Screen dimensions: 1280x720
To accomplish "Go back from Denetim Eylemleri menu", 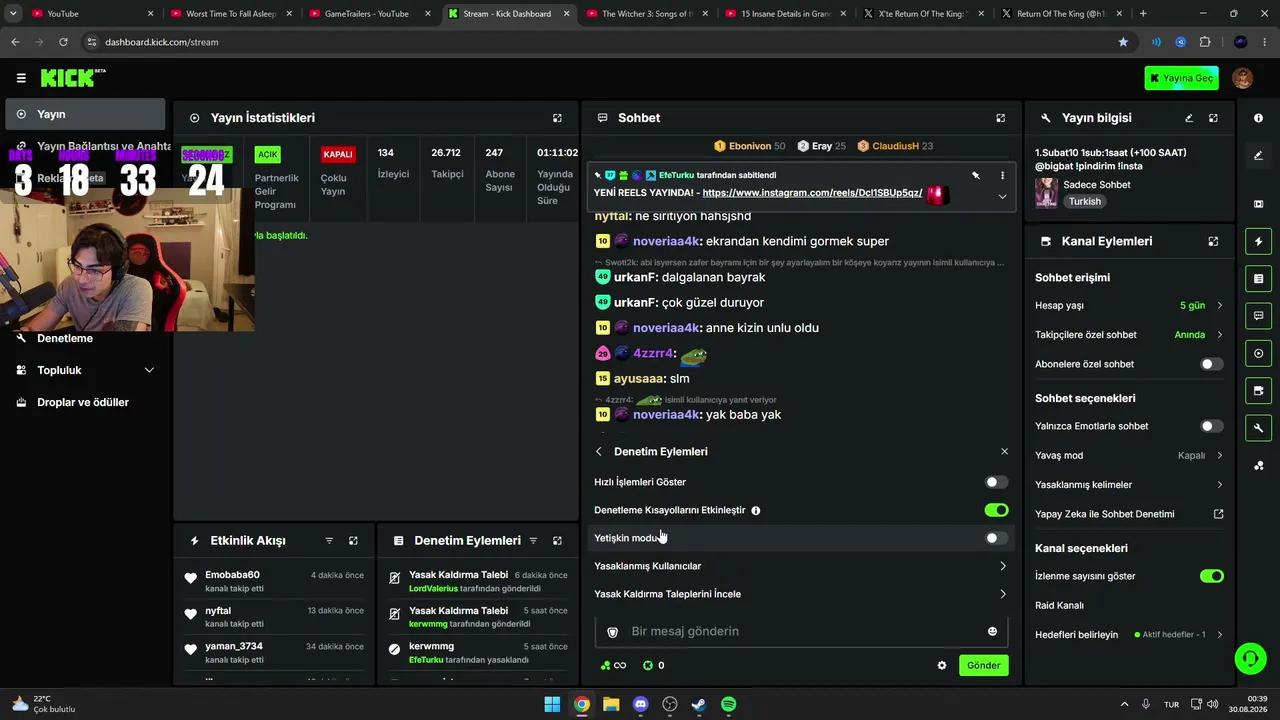I will click(599, 452).
